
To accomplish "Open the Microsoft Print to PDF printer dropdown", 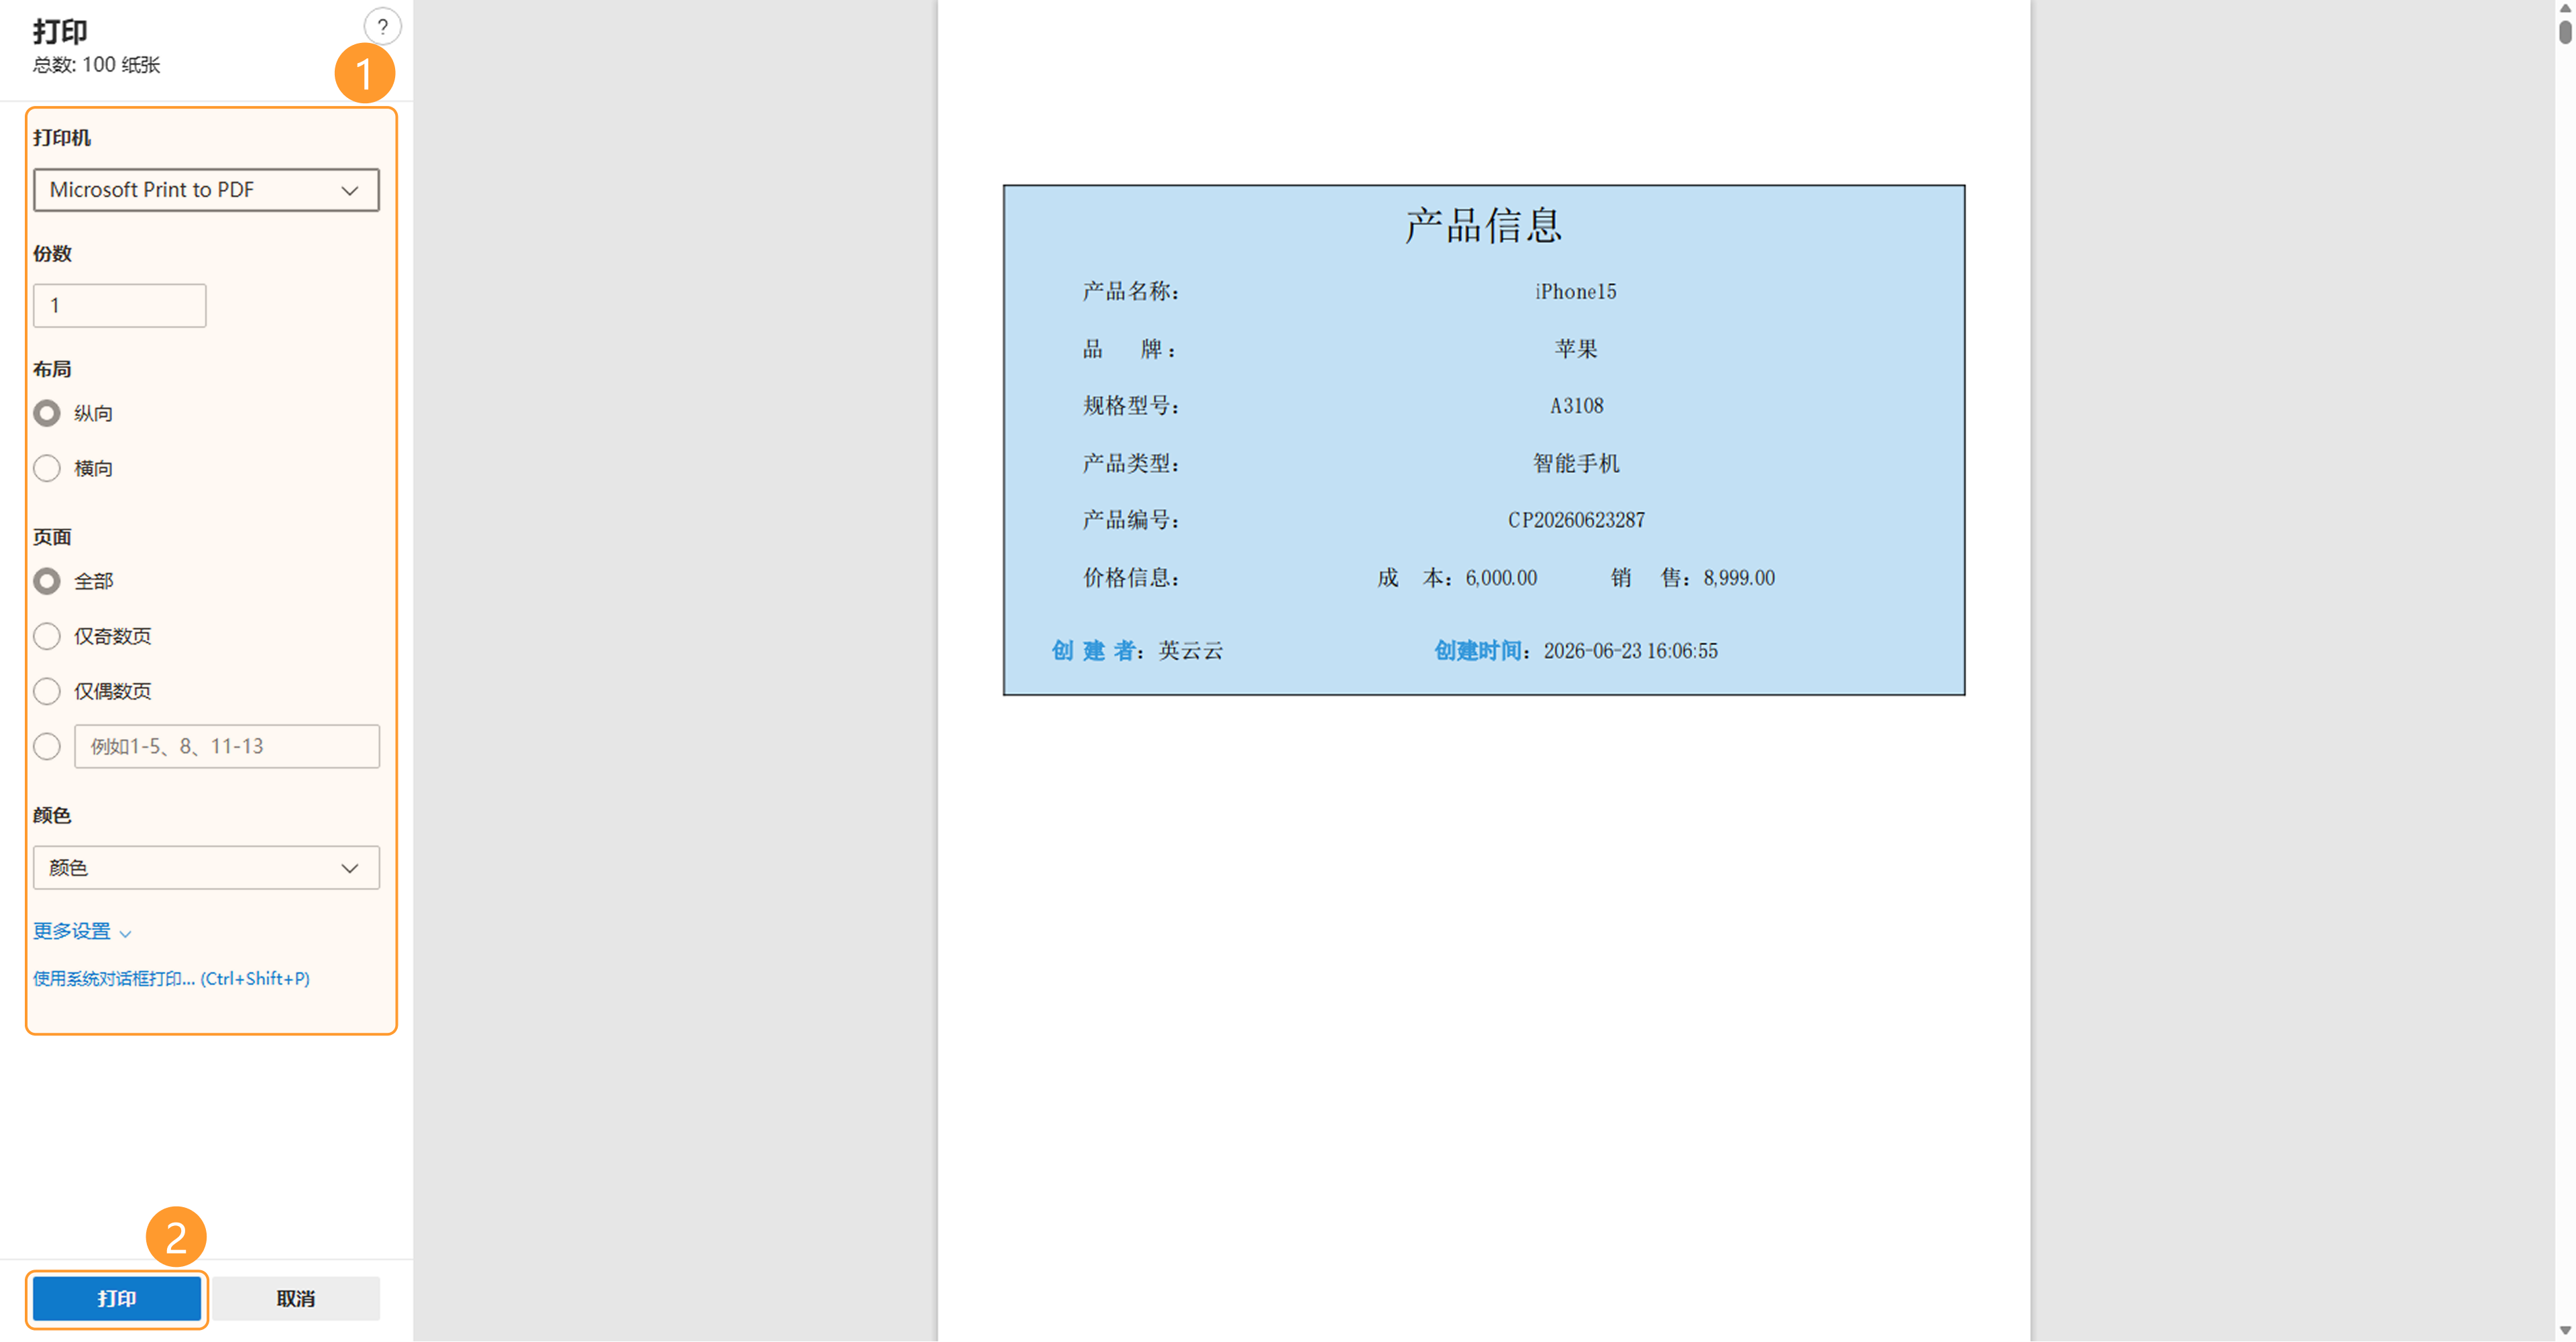I will [x=206, y=190].
